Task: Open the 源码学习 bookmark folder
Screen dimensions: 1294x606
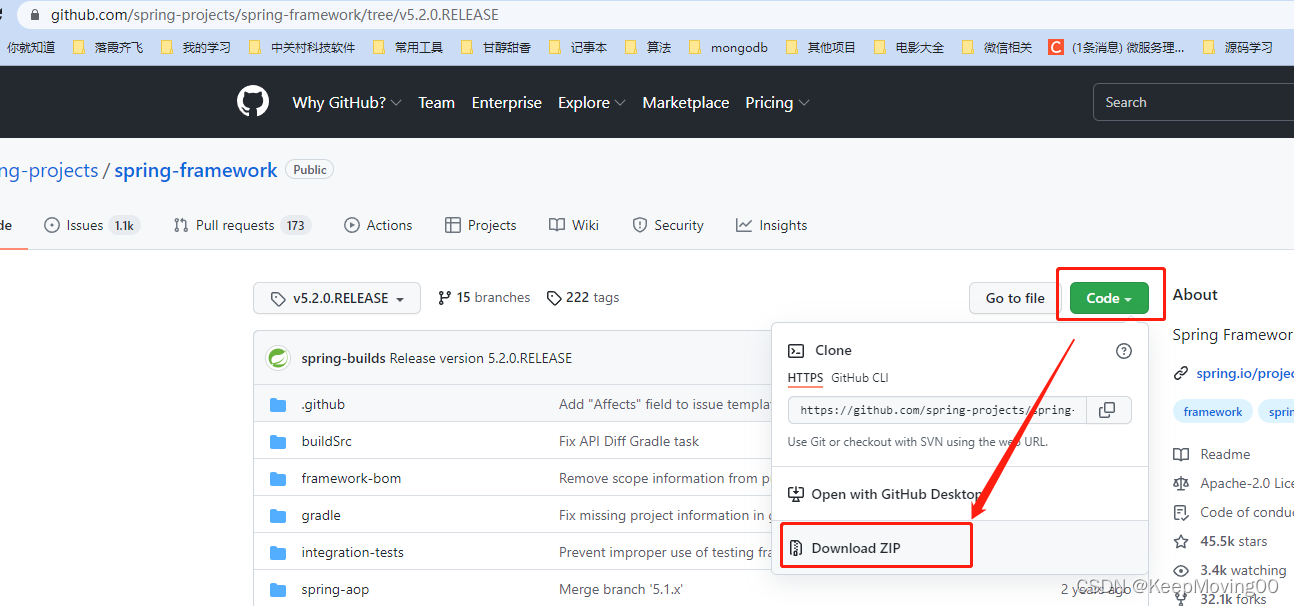Action: (1238, 47)
